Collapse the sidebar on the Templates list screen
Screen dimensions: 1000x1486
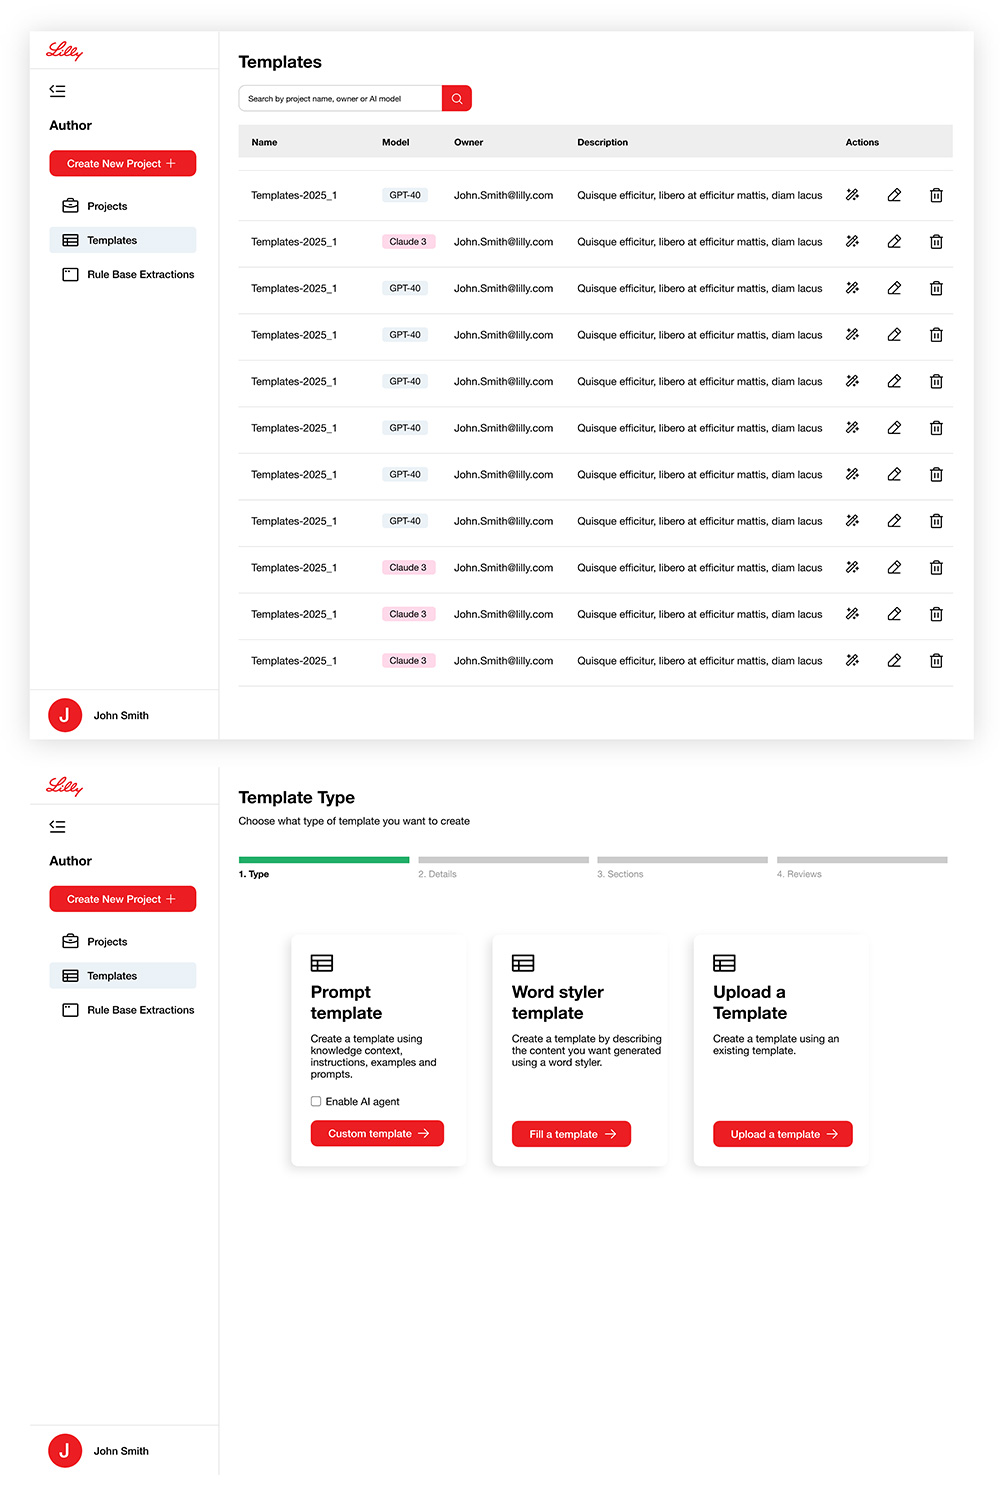pos(58,91)
